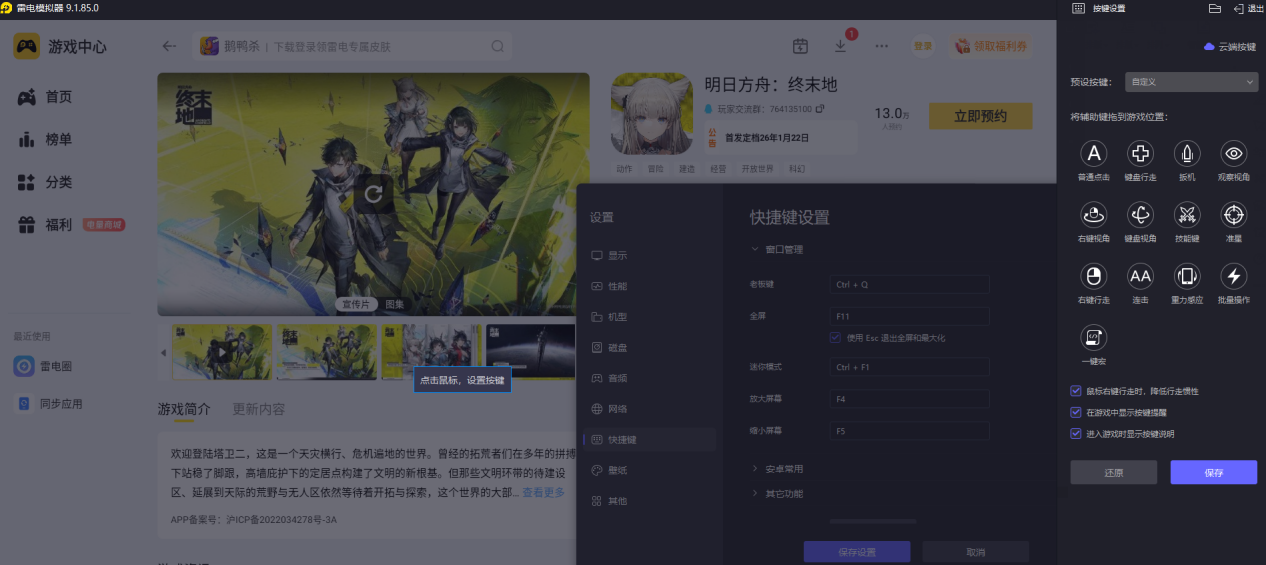This screenshot has height=565, width=1266.
Task: Click the 迷你模式 Ctrl + F1 field
Action: pyautogui.click(x=909, y=367)
